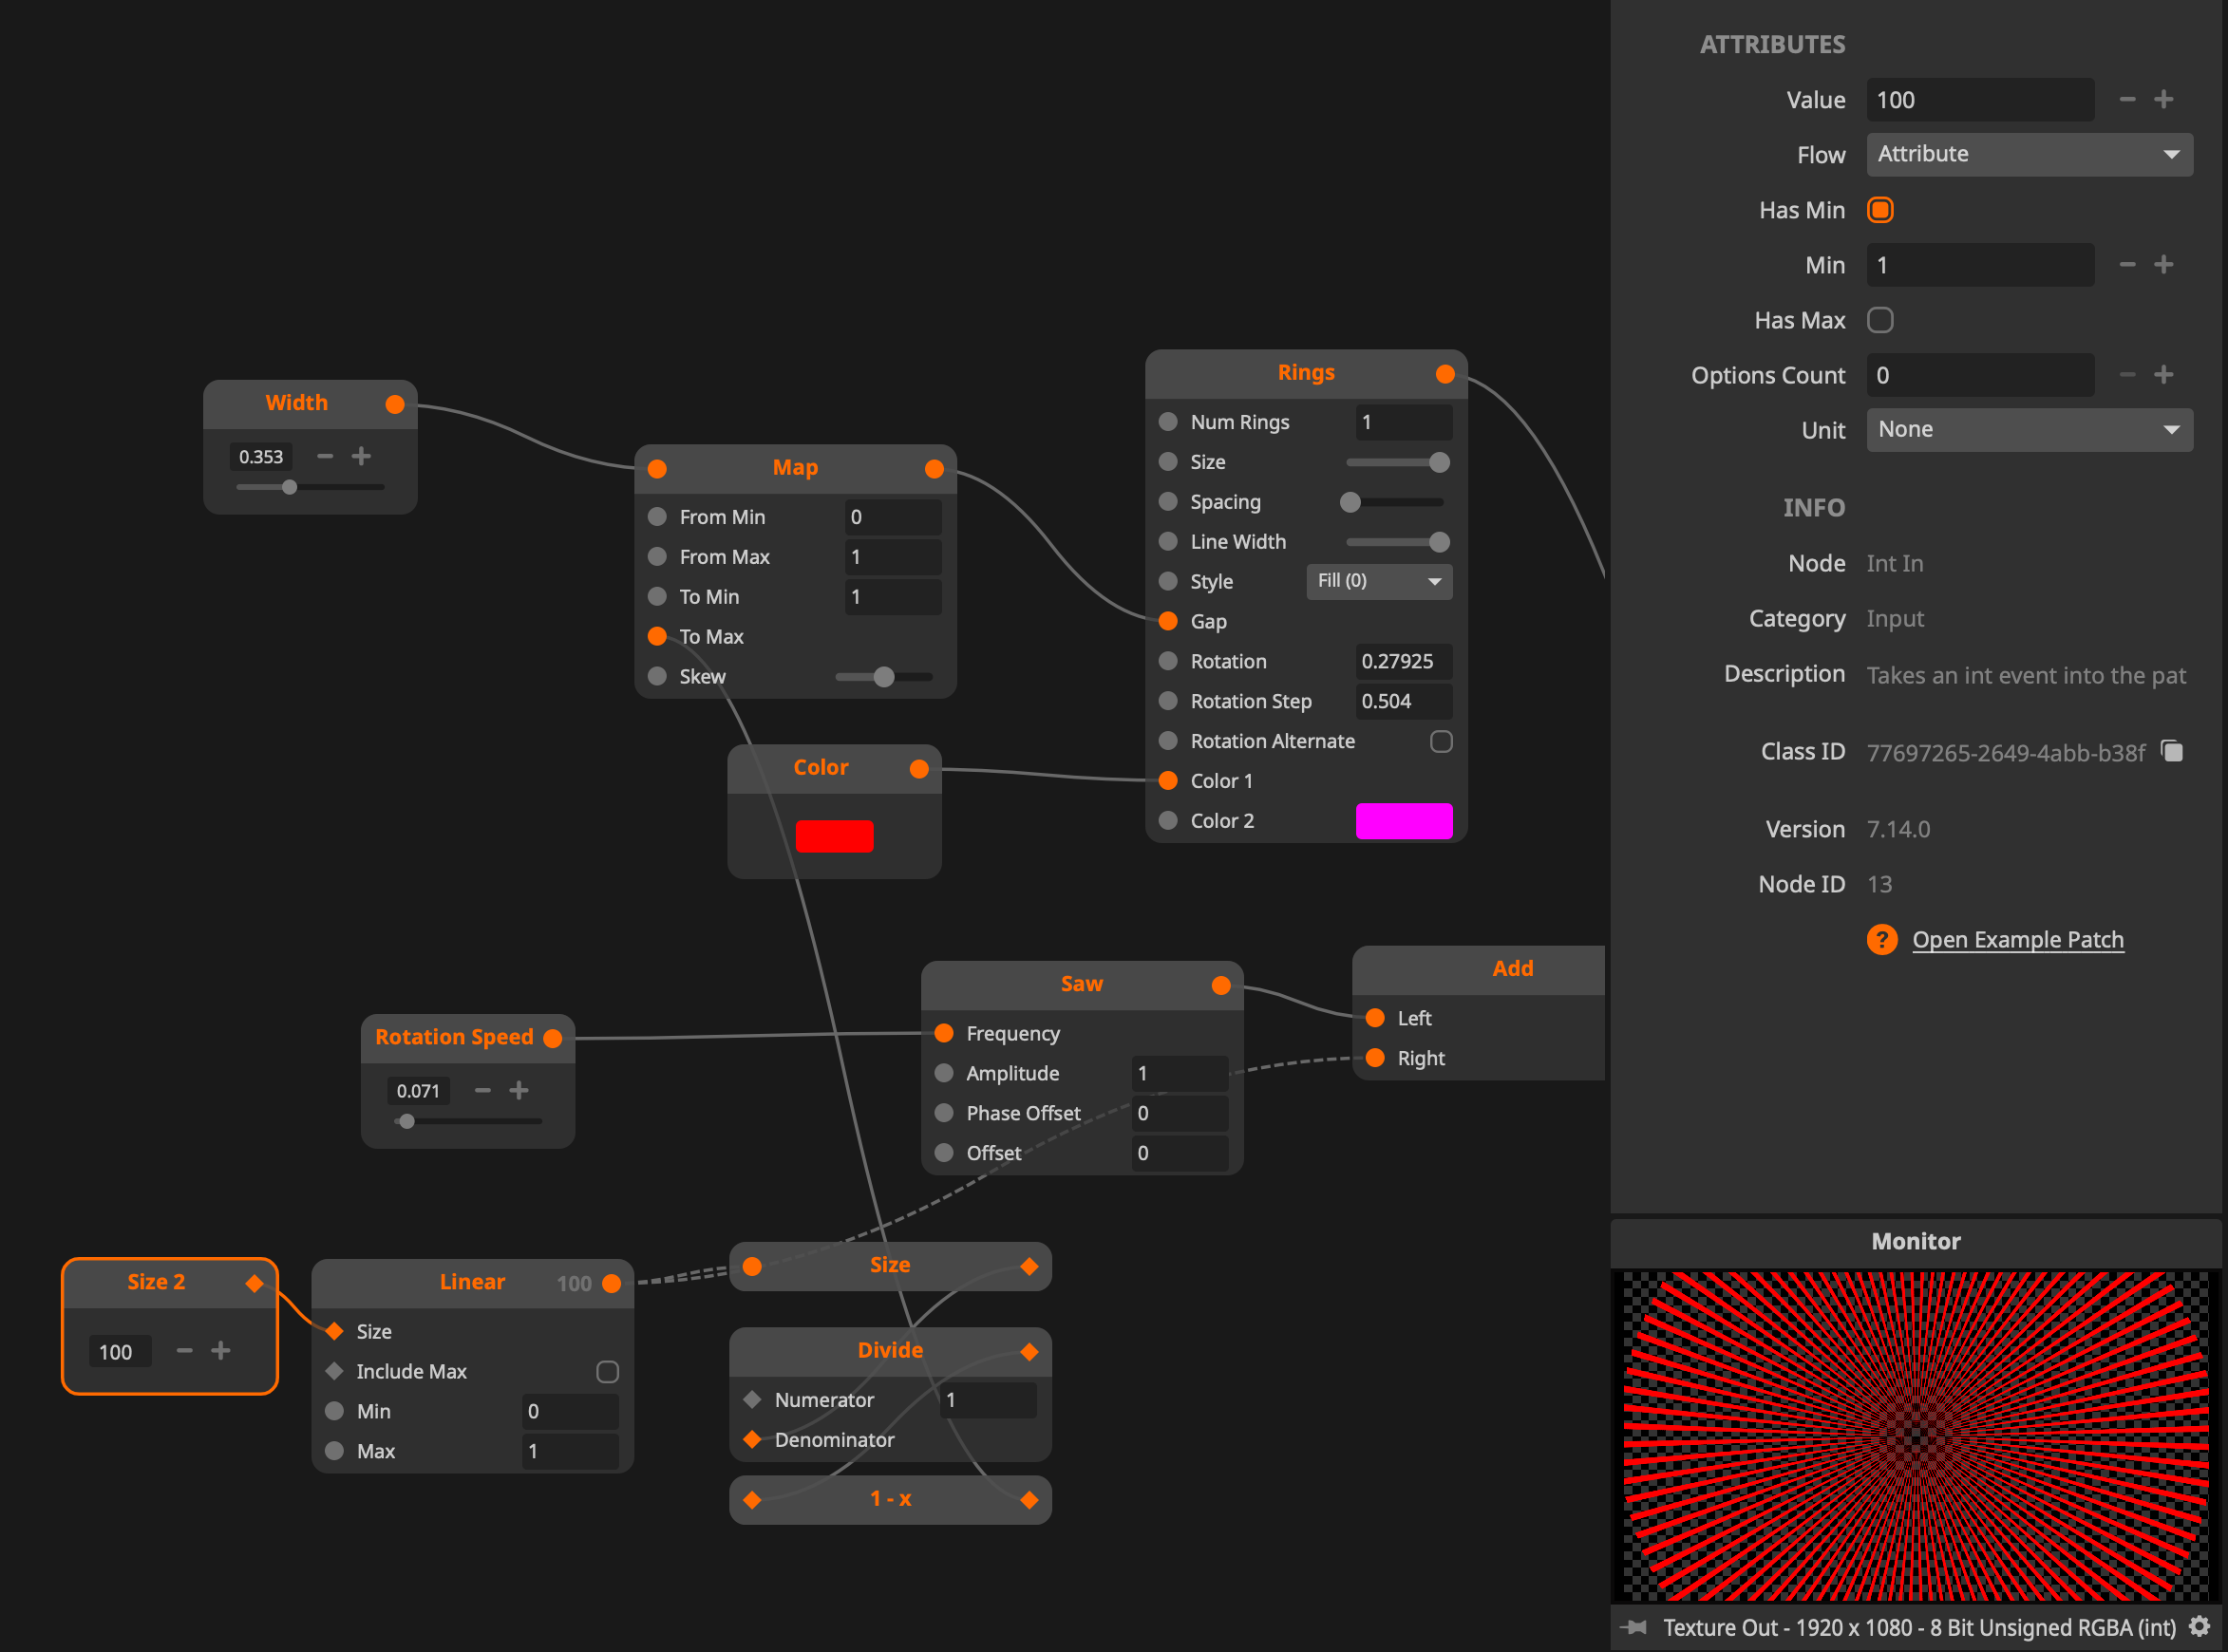Click the red swatch in Color node
Screen dimensions: 2228x1652
(x=834, y=836)
